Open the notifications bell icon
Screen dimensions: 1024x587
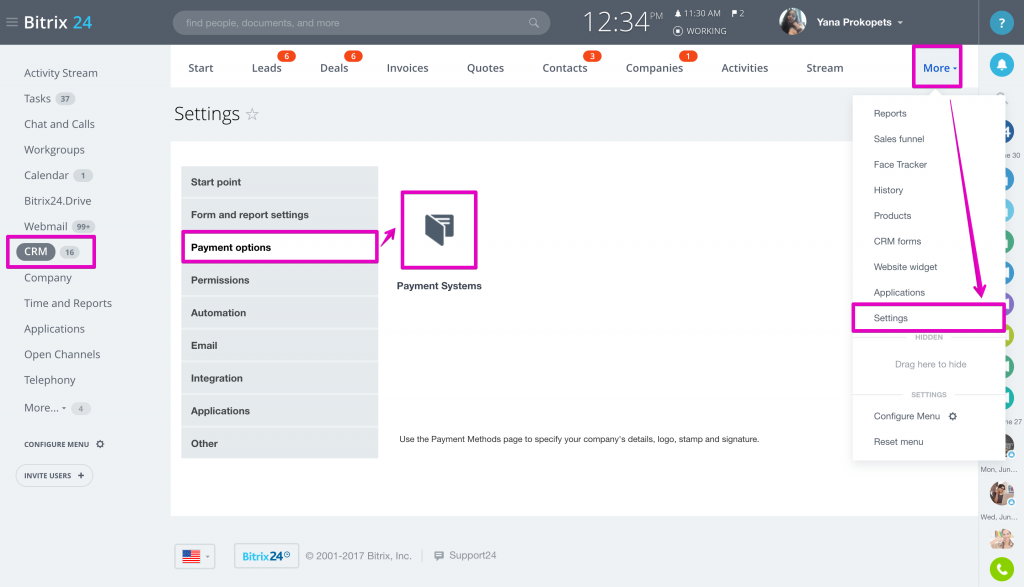coord(1001,65)
